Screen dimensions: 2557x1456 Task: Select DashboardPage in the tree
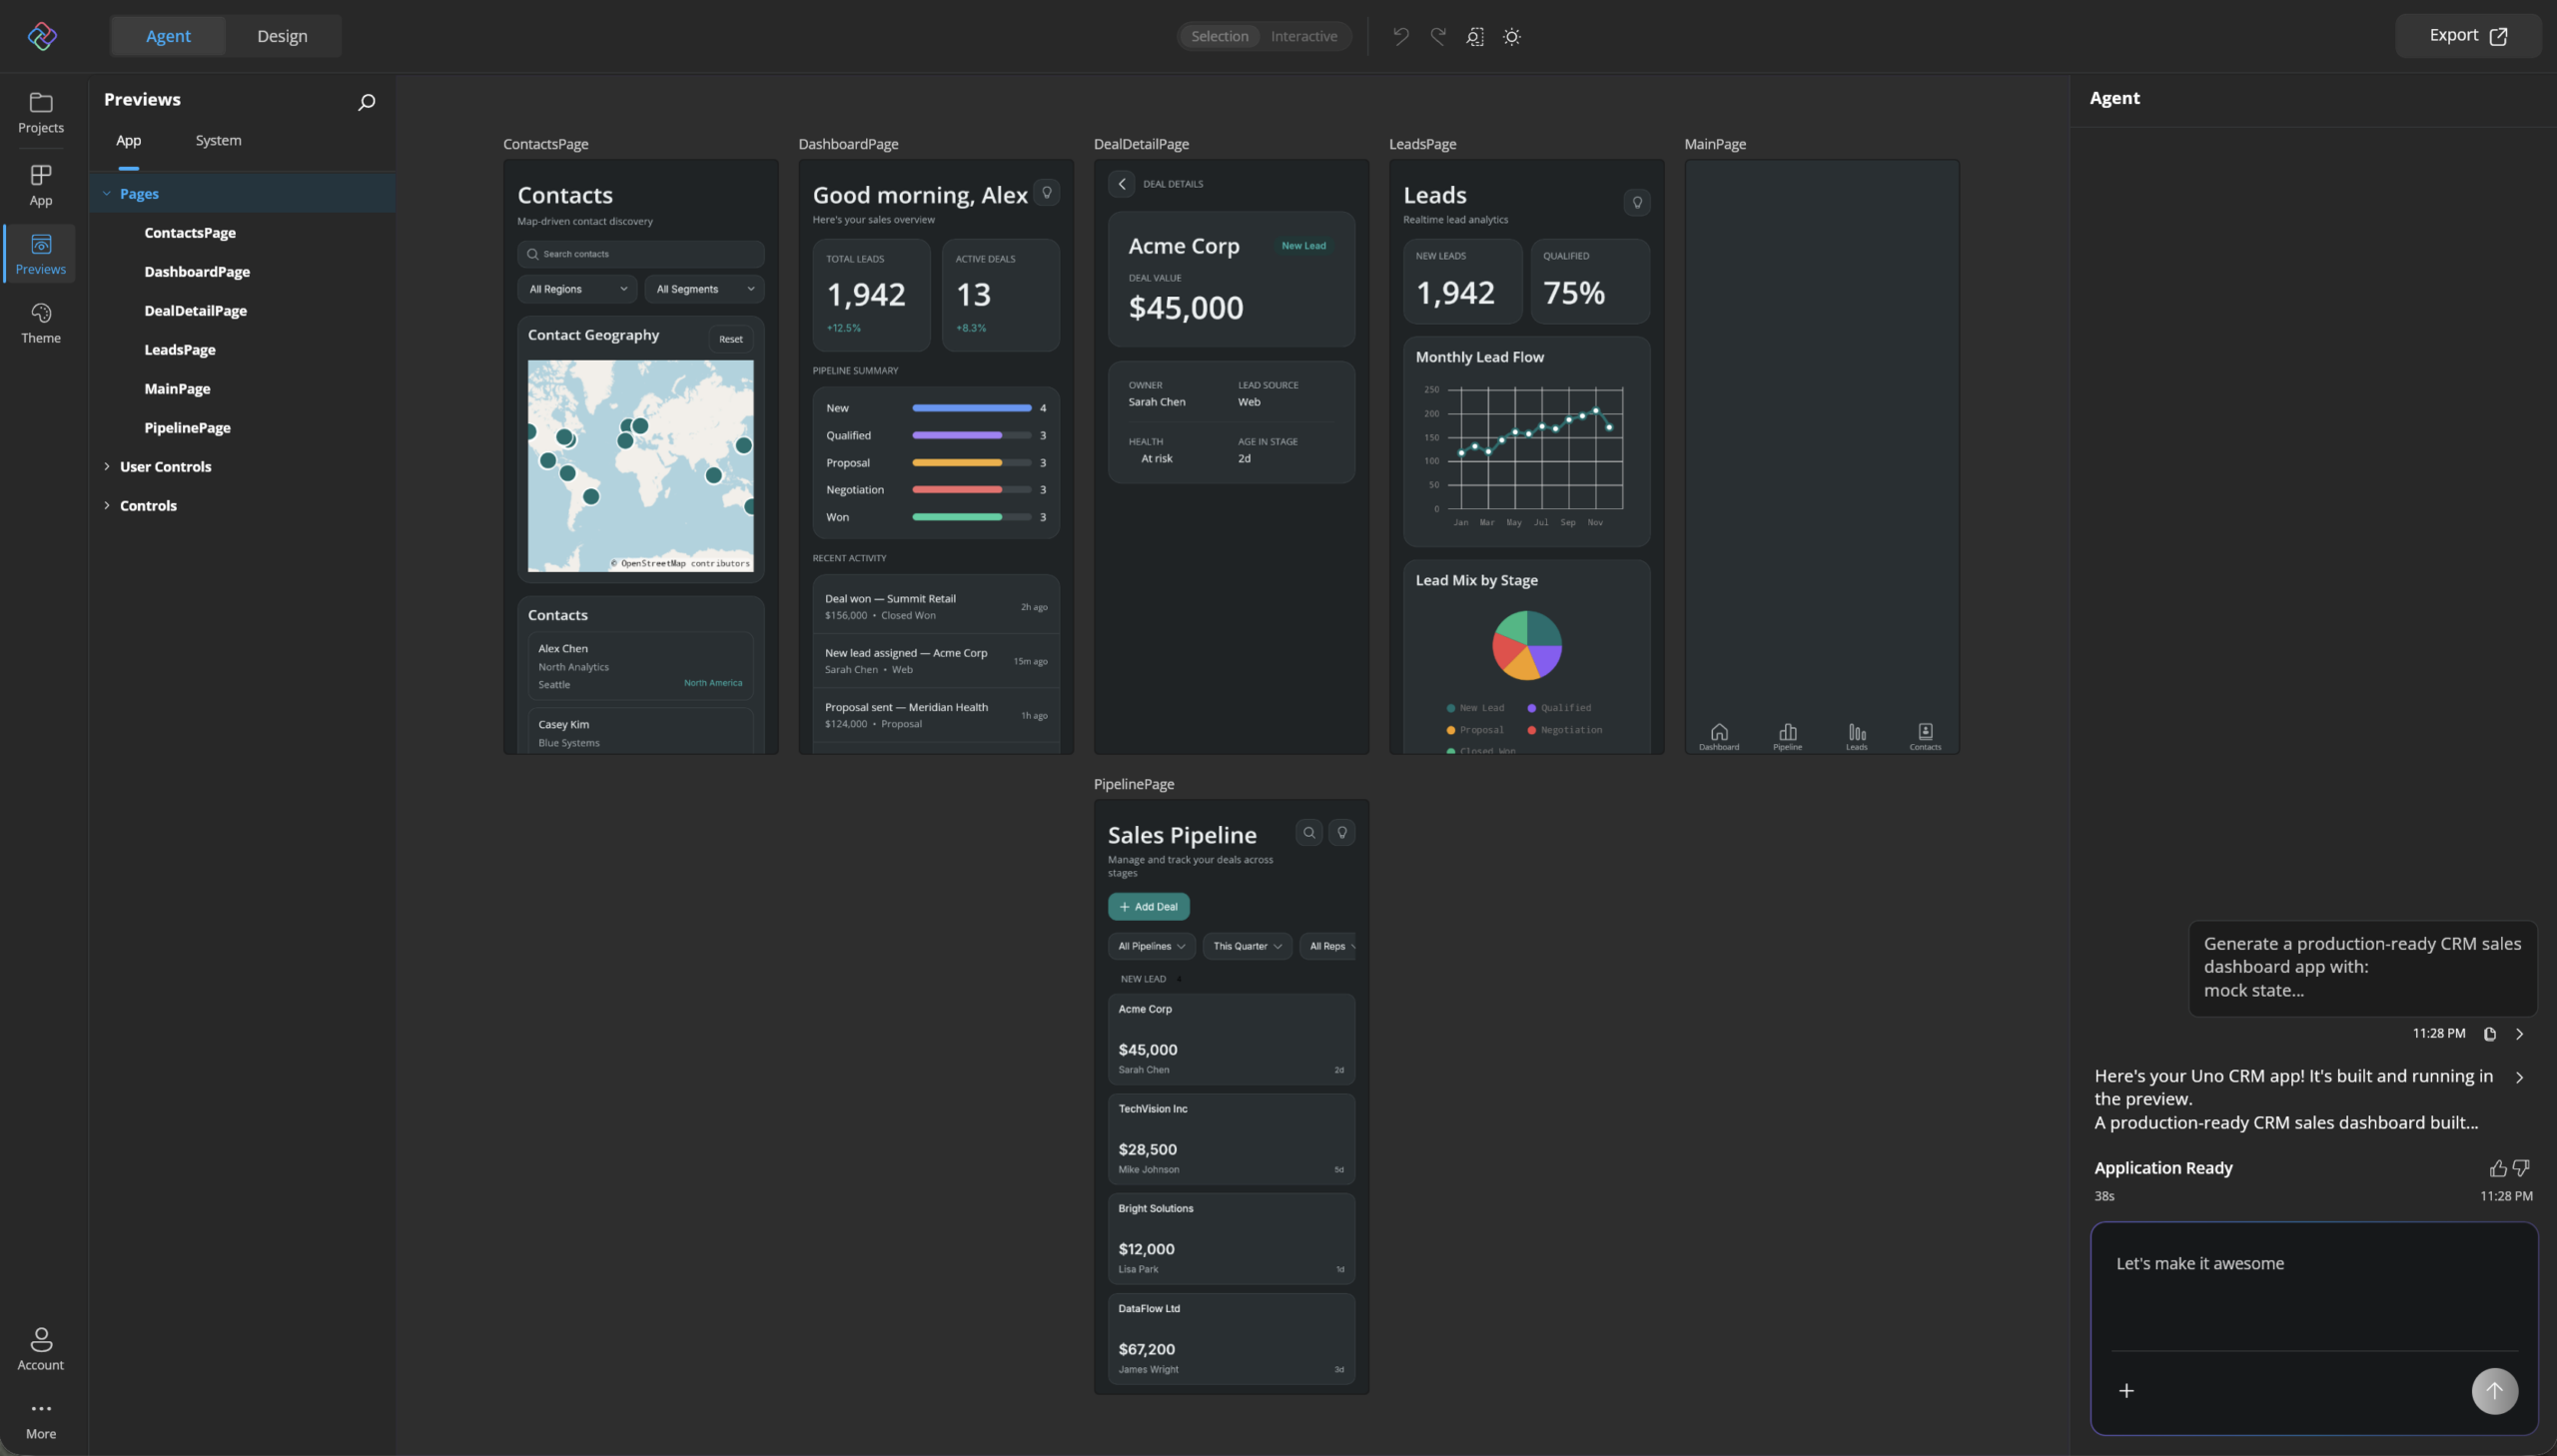(197, 272)
